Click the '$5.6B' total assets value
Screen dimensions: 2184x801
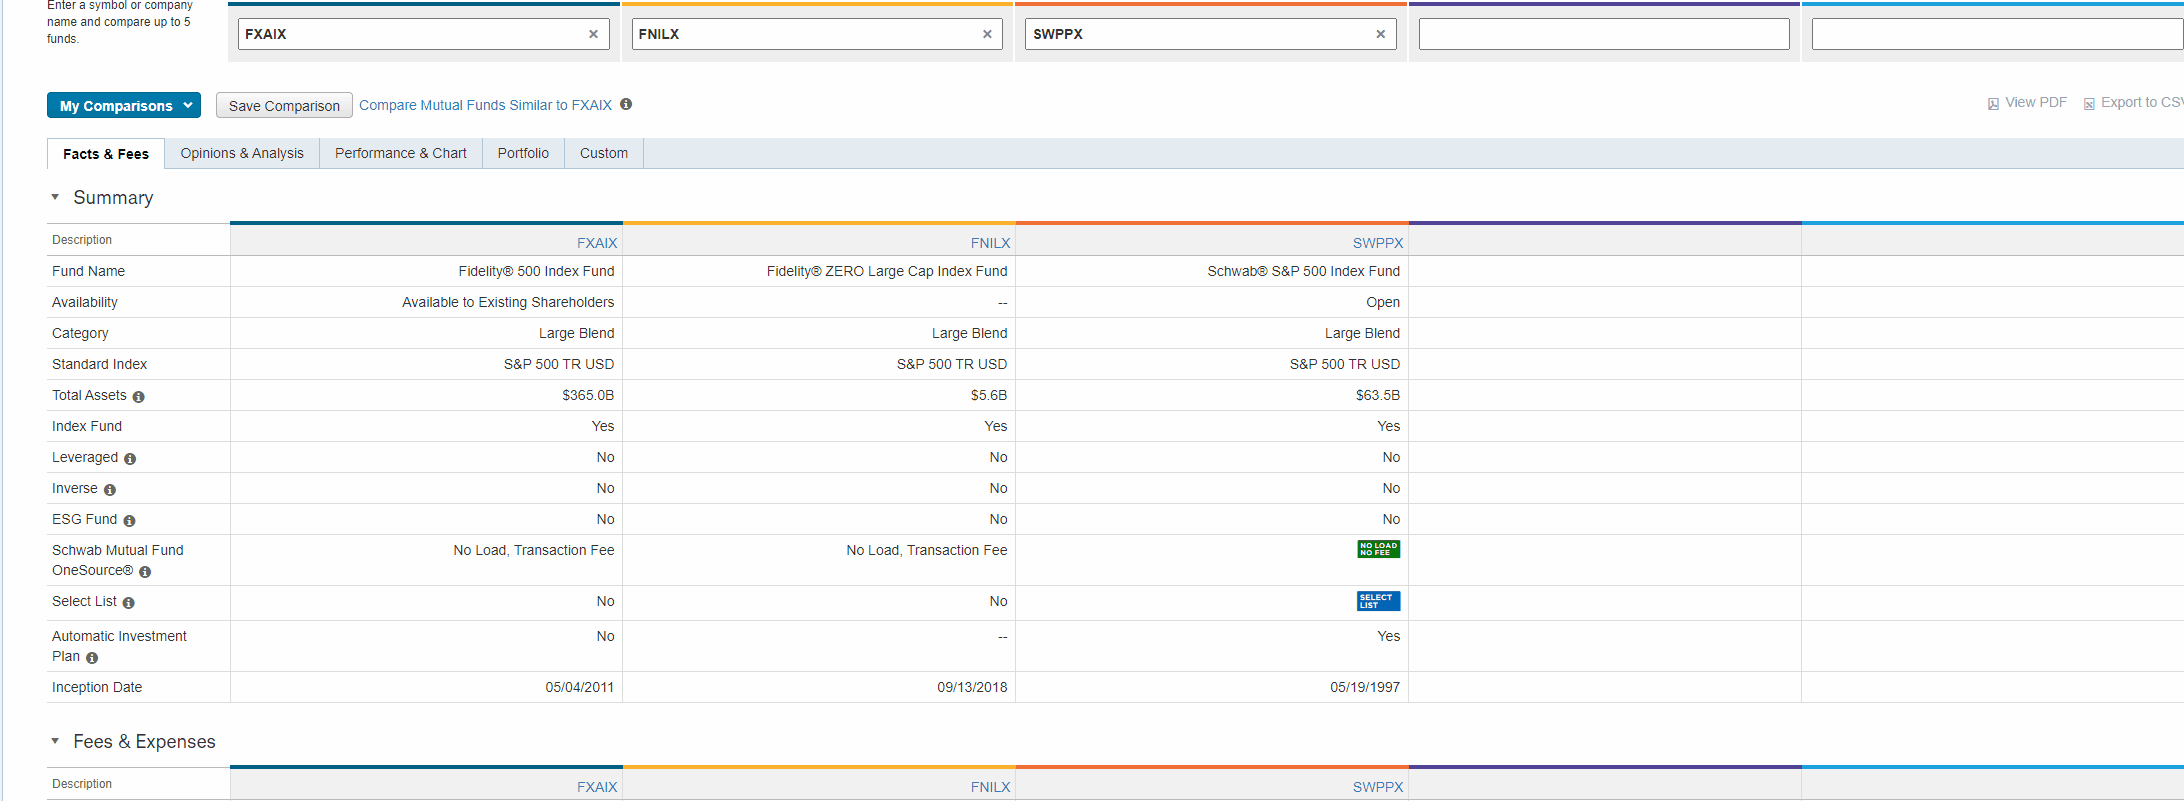coord(988,395)
